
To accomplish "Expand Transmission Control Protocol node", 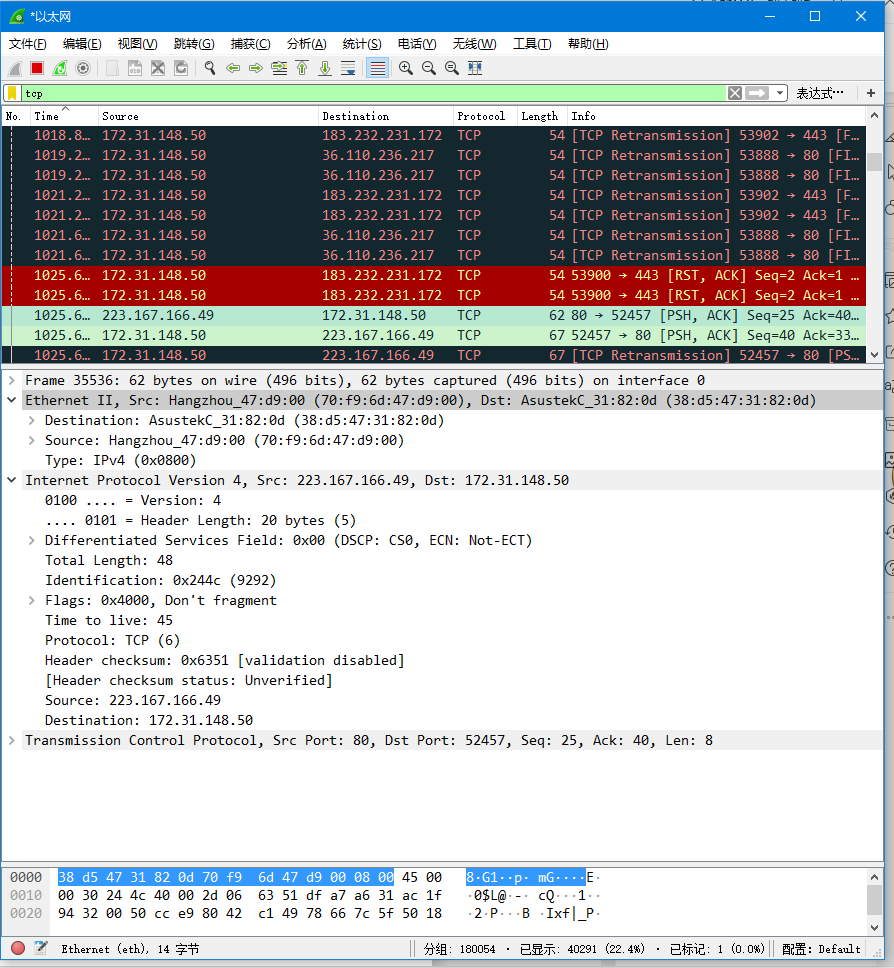I will pyautogui.click(x=11, y=740).
